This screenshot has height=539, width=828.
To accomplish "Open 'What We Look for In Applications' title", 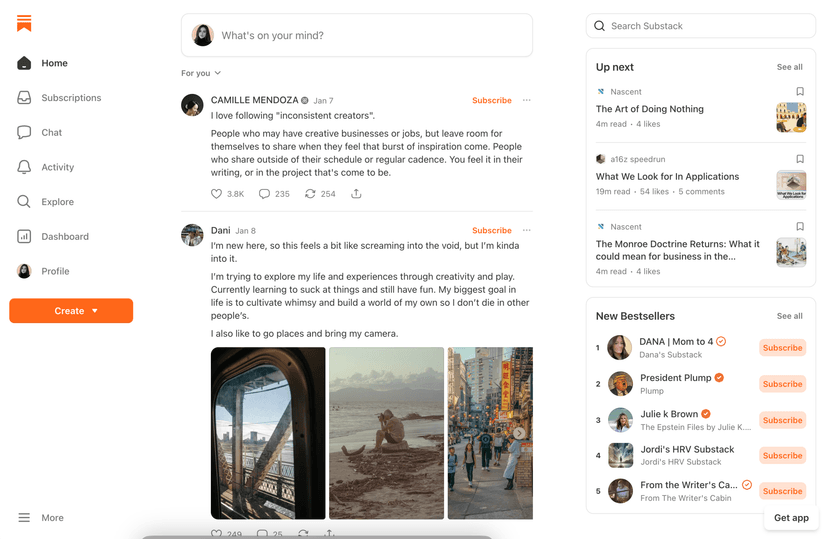I will pyautogui.click(x=667, y=176).
